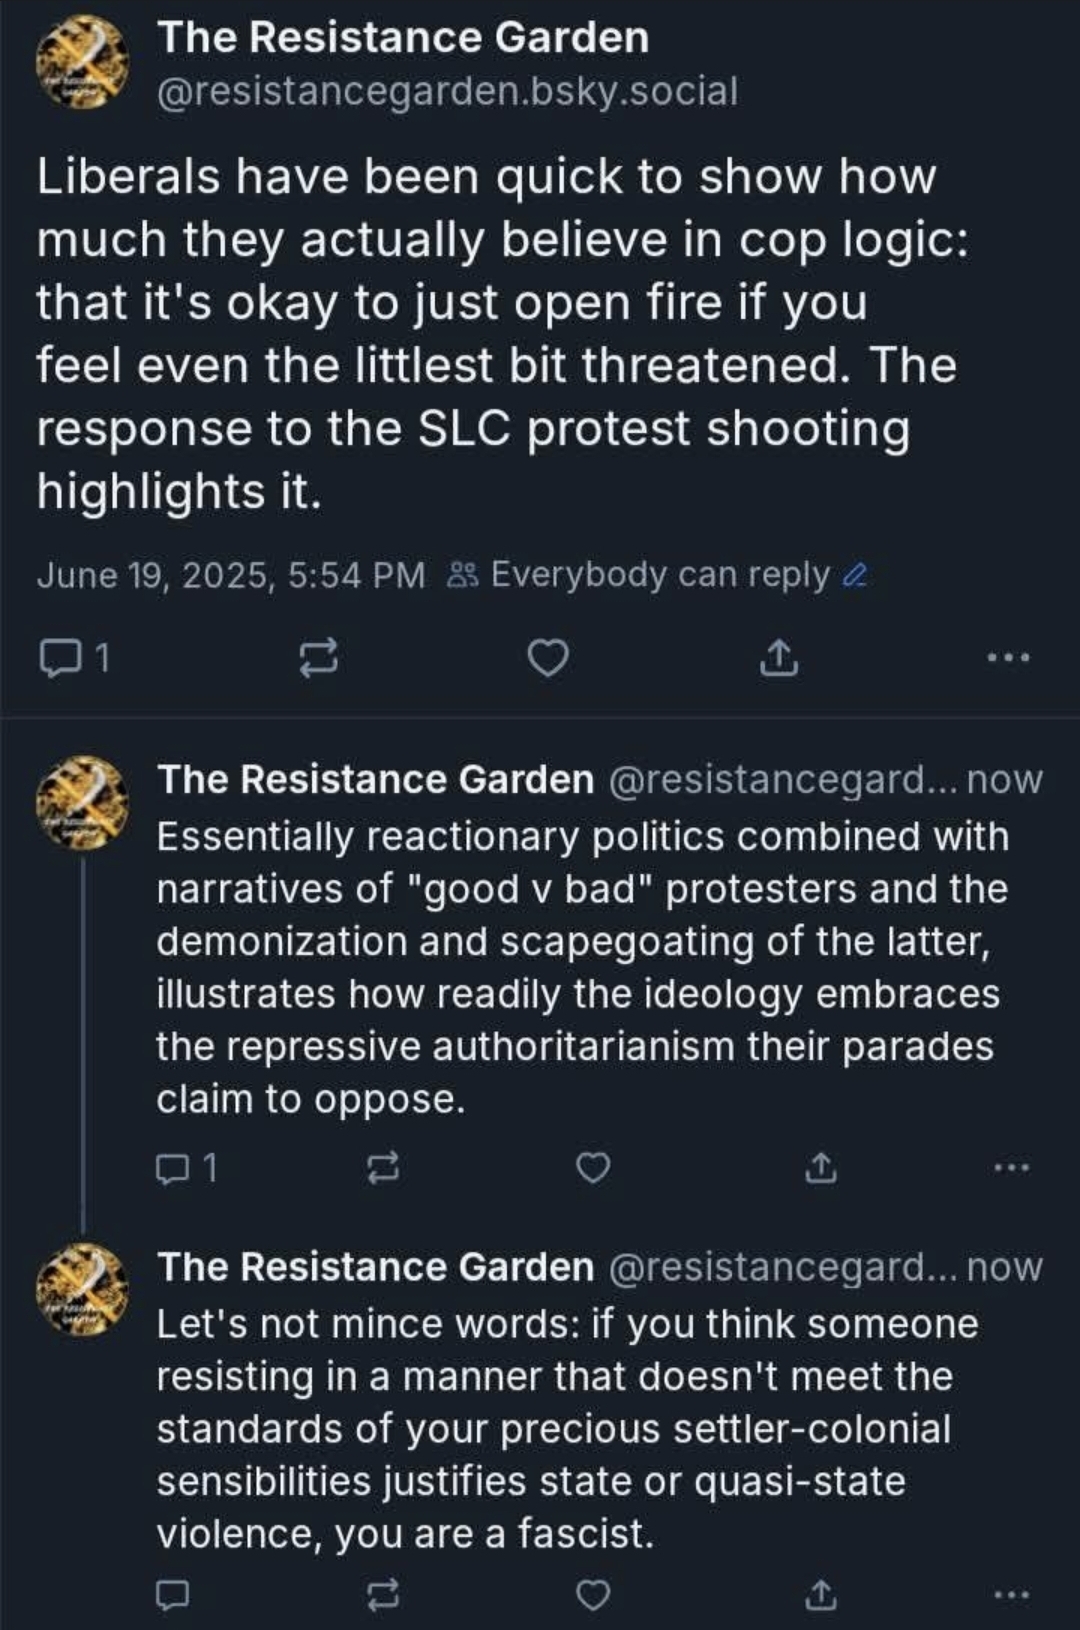This screenshot has width=1080, height=1630.
Task: Like the "Let's not mince words" reply
Action: click(x=594, y=1594)
